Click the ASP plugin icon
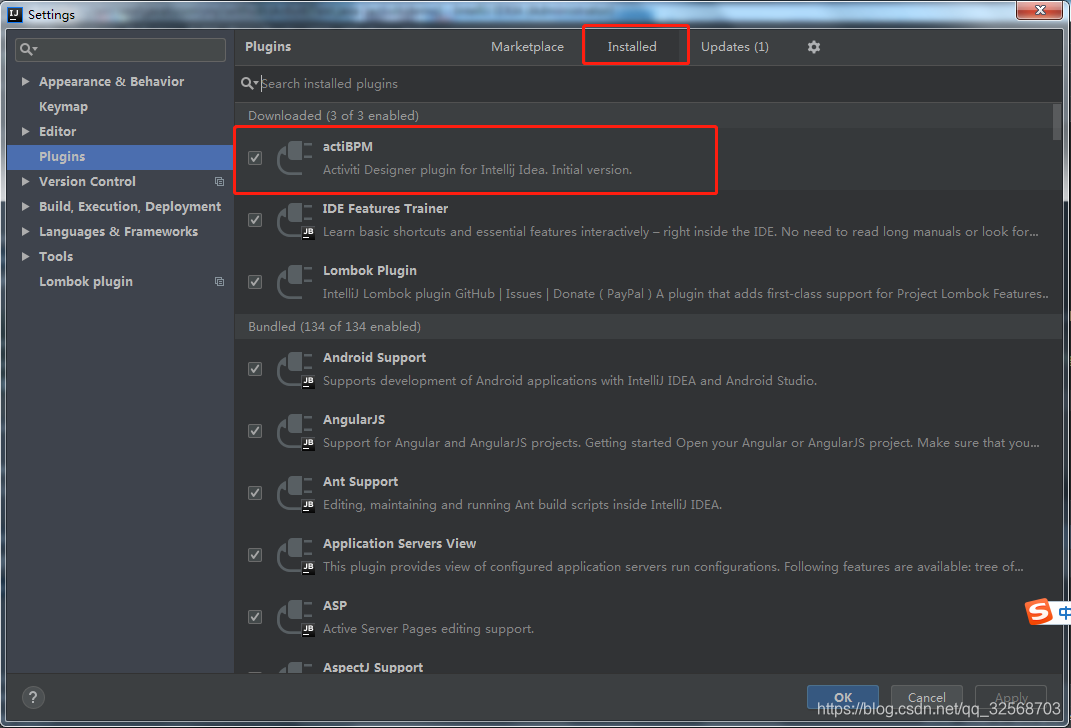This screenshot has height=728, width=1071. coord(294,617)
